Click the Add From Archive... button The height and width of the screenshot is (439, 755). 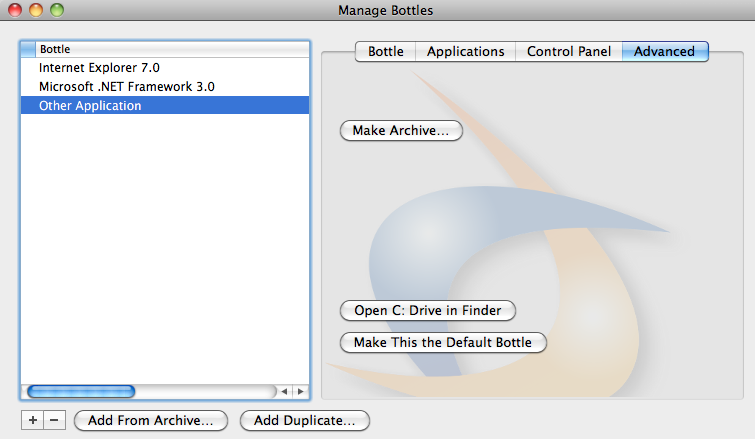click(151, 420)
